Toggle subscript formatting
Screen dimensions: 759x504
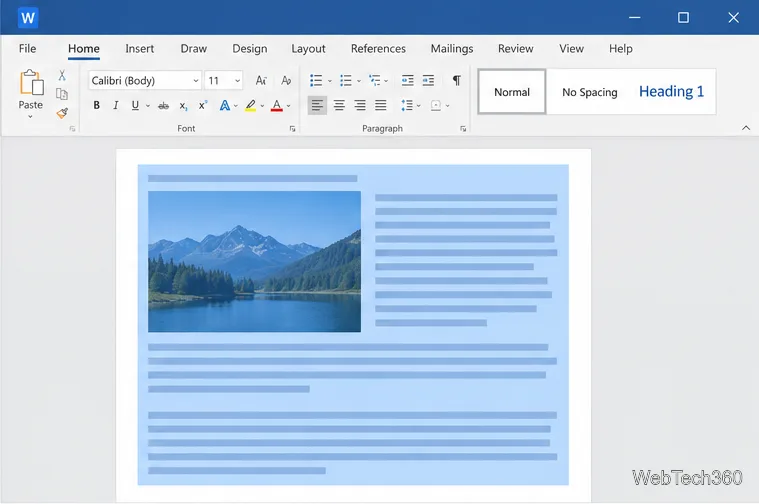click(x=183, y=106)
